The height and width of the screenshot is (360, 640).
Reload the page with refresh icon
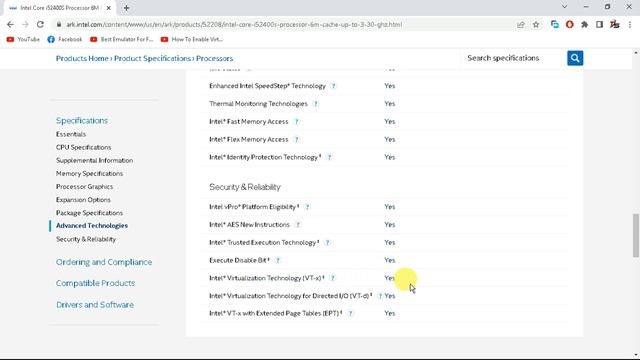tap(40, 24)
